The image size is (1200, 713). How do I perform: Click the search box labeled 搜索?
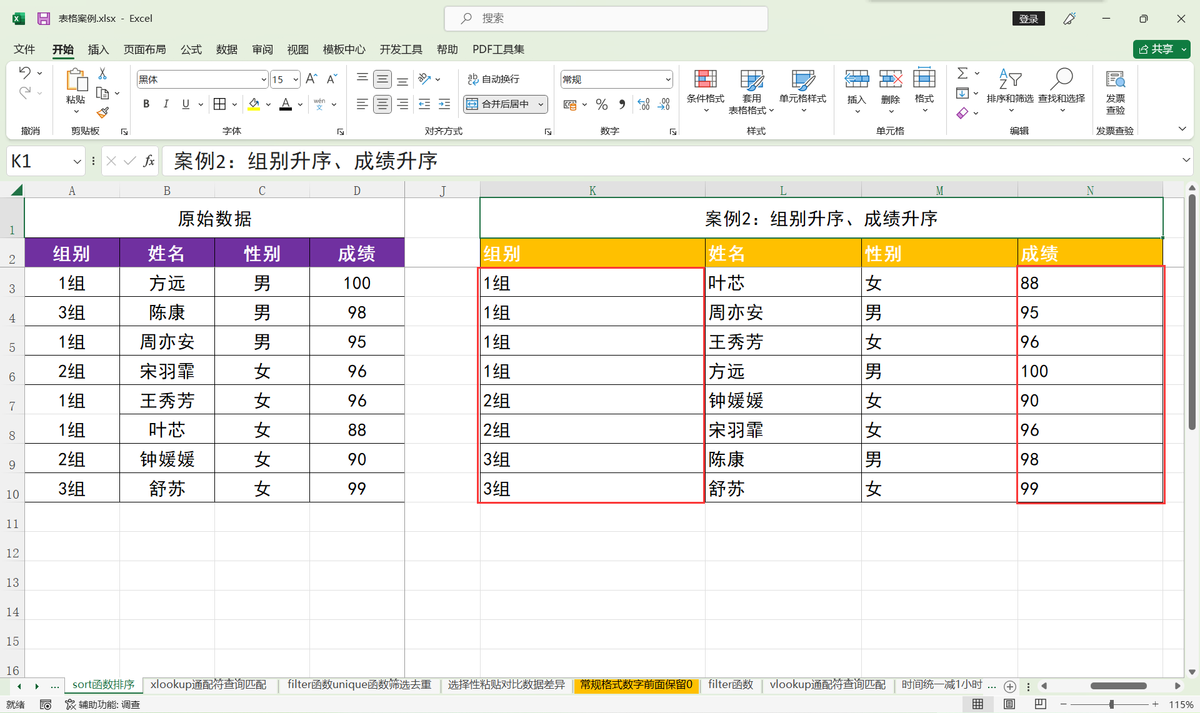pos(606,18)
